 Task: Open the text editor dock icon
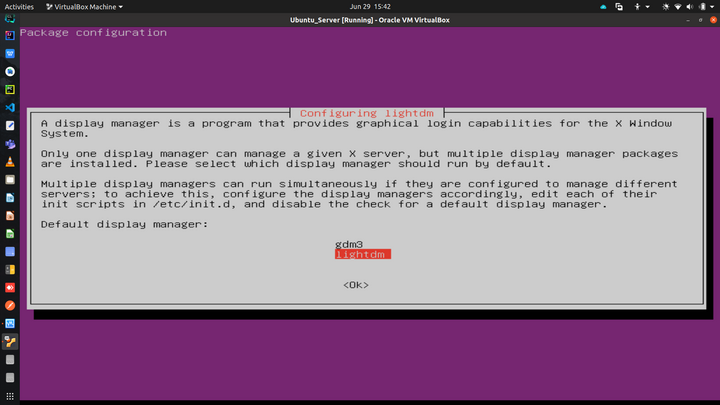click(x=10, y=125)
